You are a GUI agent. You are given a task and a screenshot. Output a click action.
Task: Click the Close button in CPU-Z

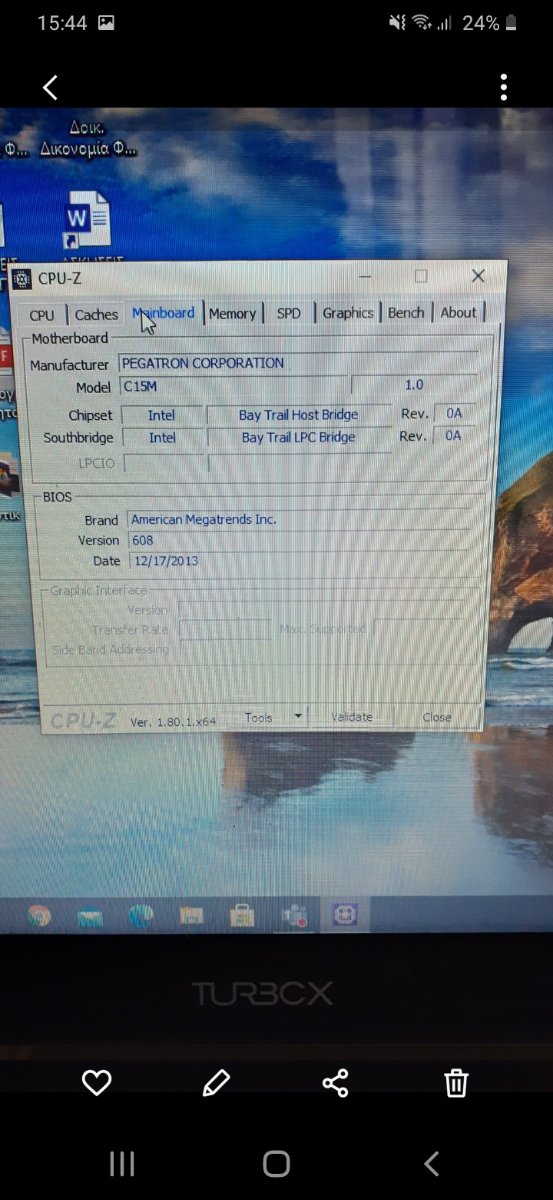click(437, 717)
